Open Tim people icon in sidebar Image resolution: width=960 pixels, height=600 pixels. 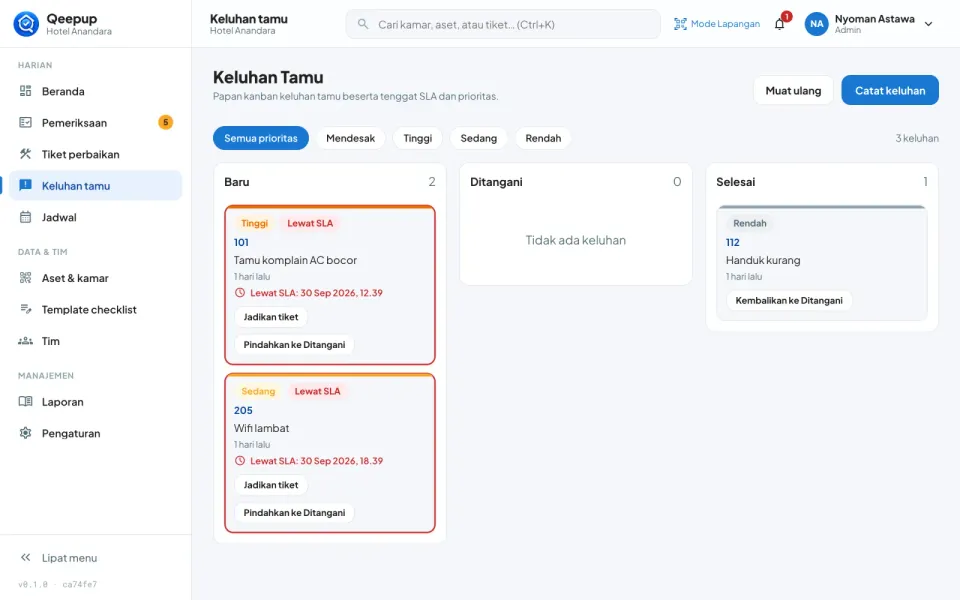tap(25, 341)
